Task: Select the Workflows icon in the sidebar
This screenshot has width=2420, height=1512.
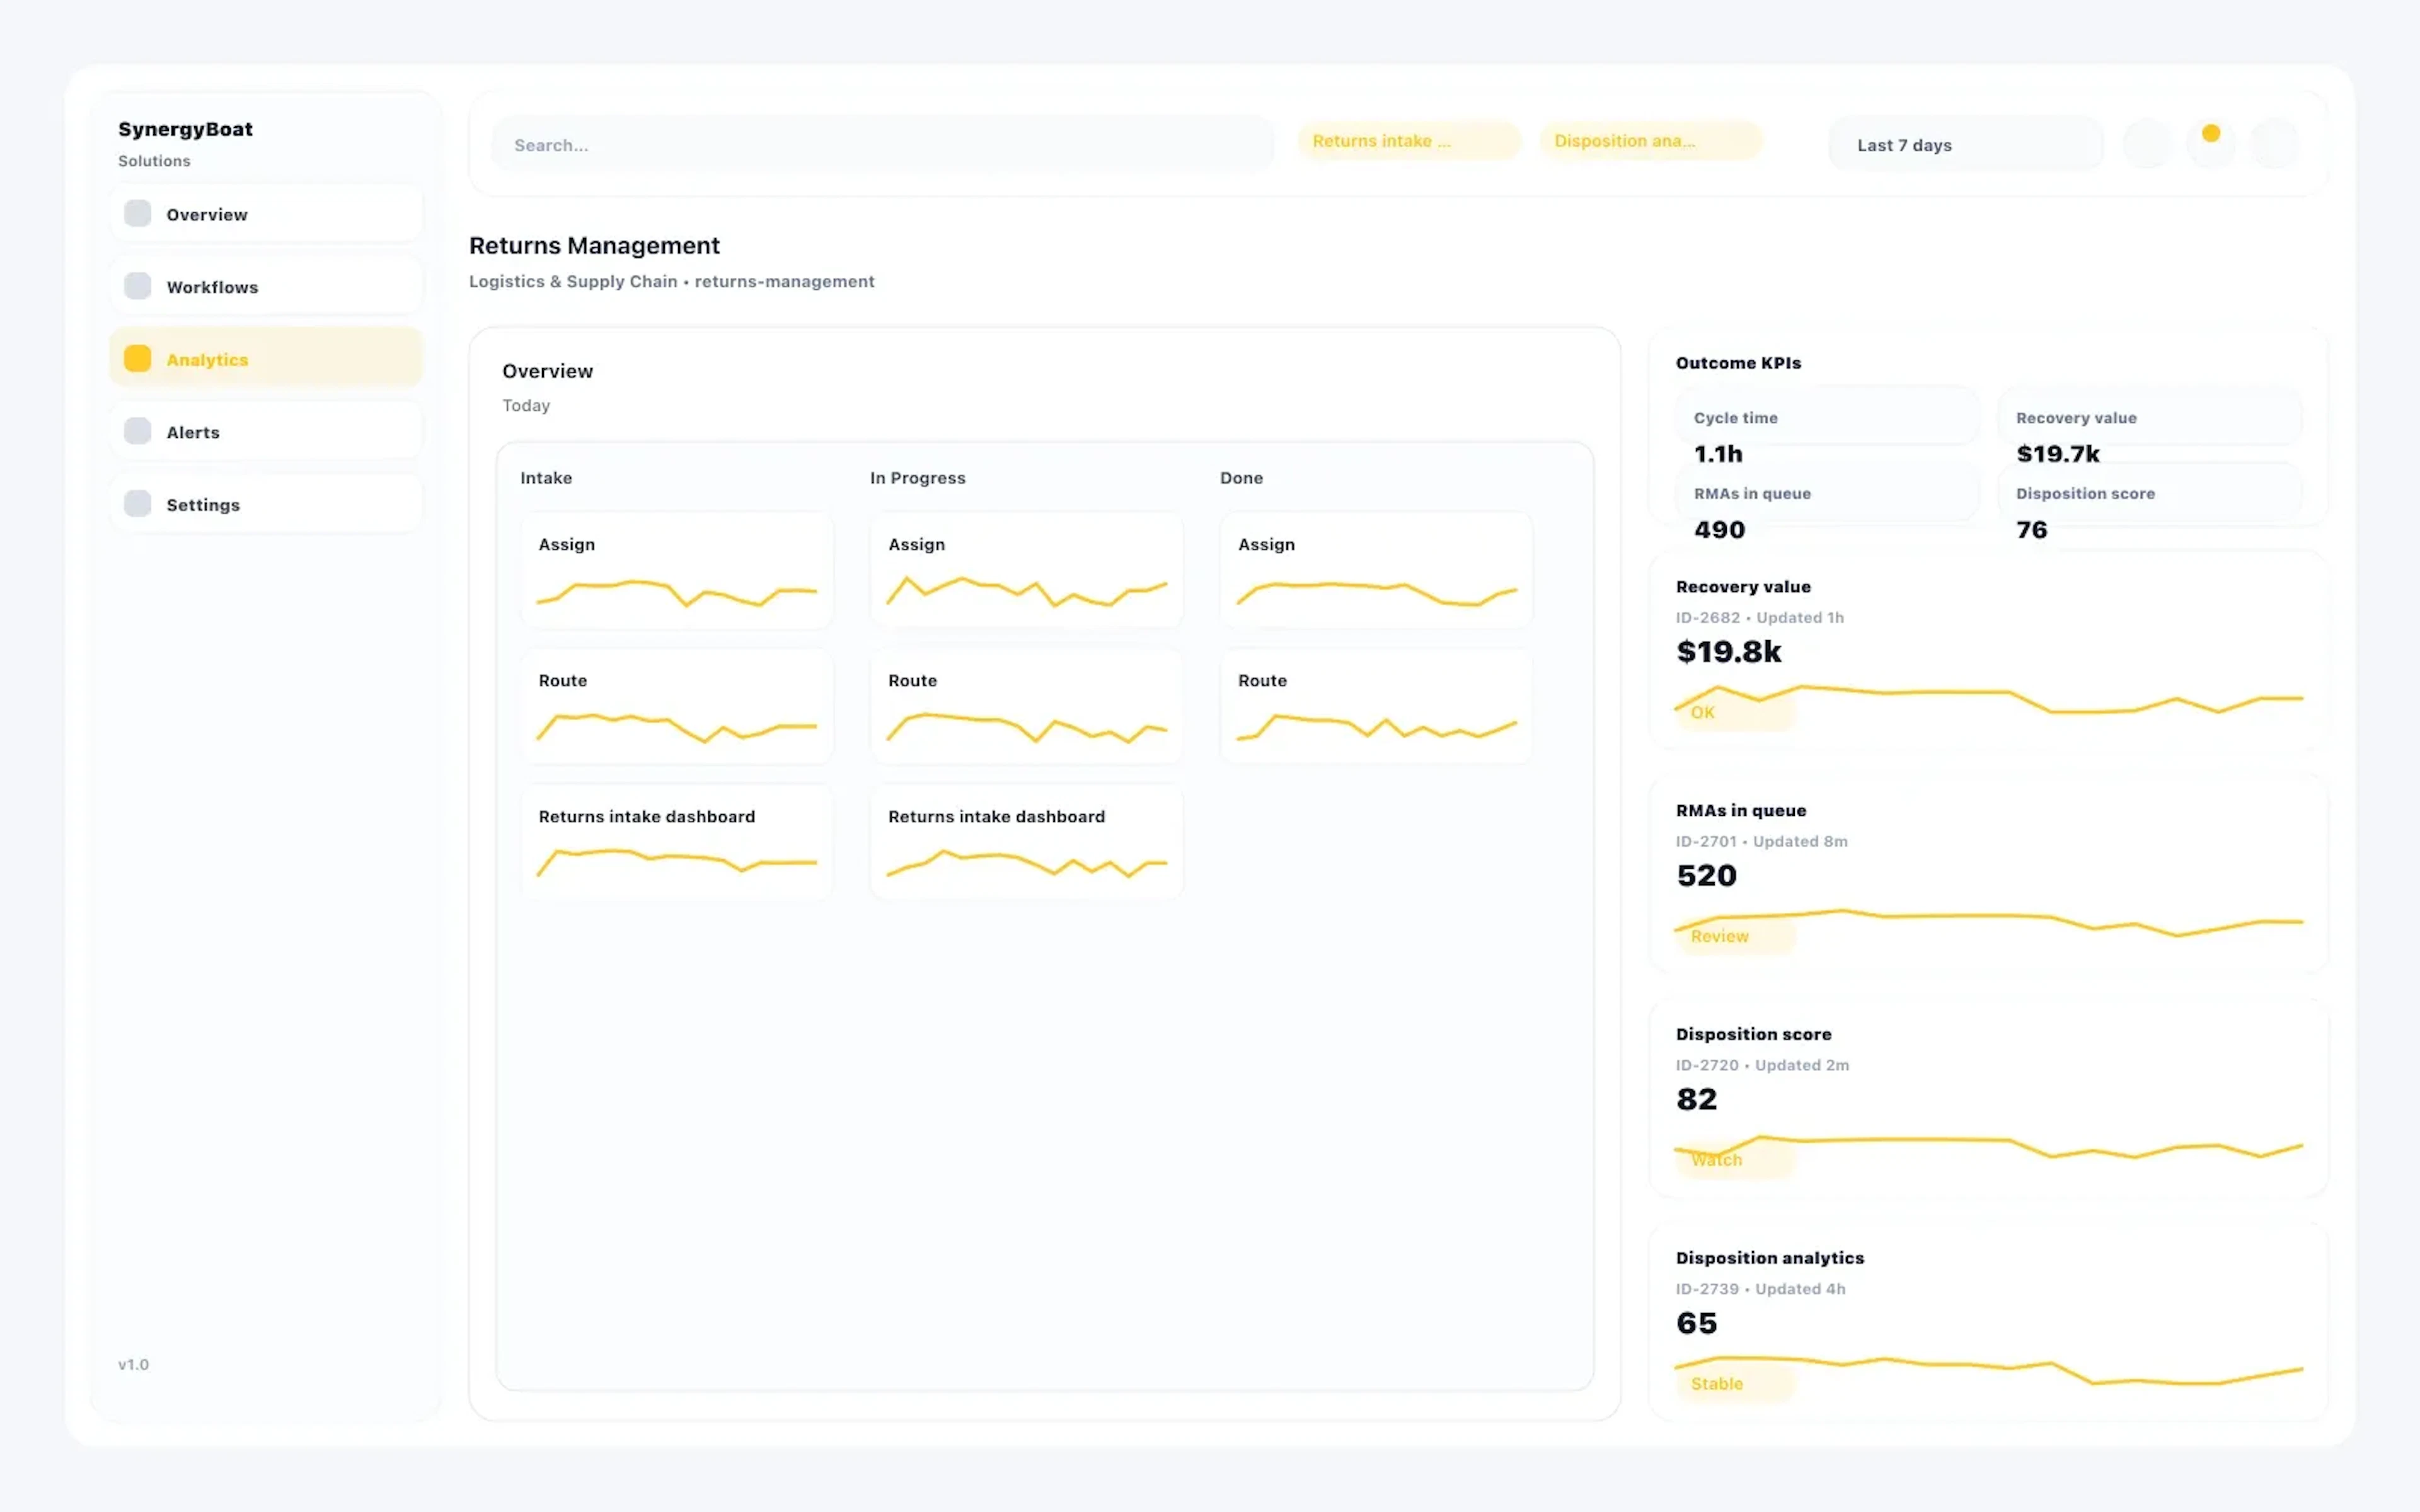Action: pyautogui.click(x=137, y=285)
